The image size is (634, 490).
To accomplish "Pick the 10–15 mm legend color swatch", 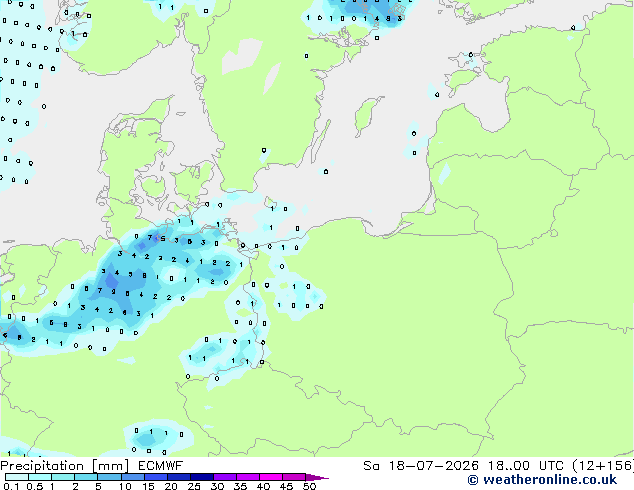I will point(133,477).
